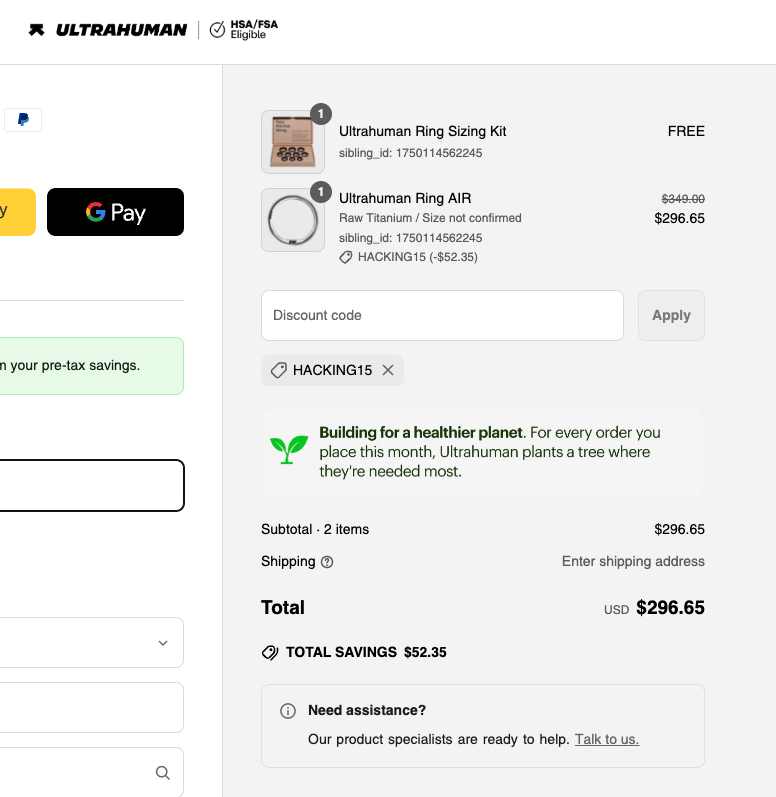This screenshot has height=797, width=776.
Task: Click the info icon beside Need assistance
Action: click(288, 711)
